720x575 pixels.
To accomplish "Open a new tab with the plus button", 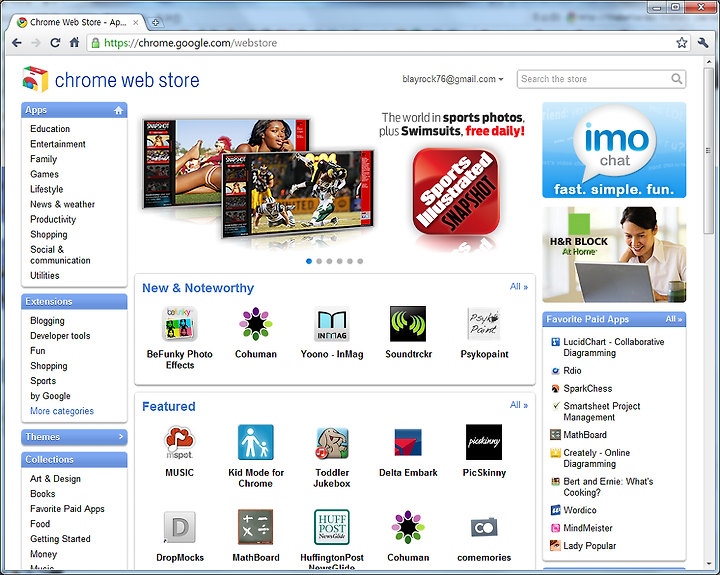I will pos(155,23).
